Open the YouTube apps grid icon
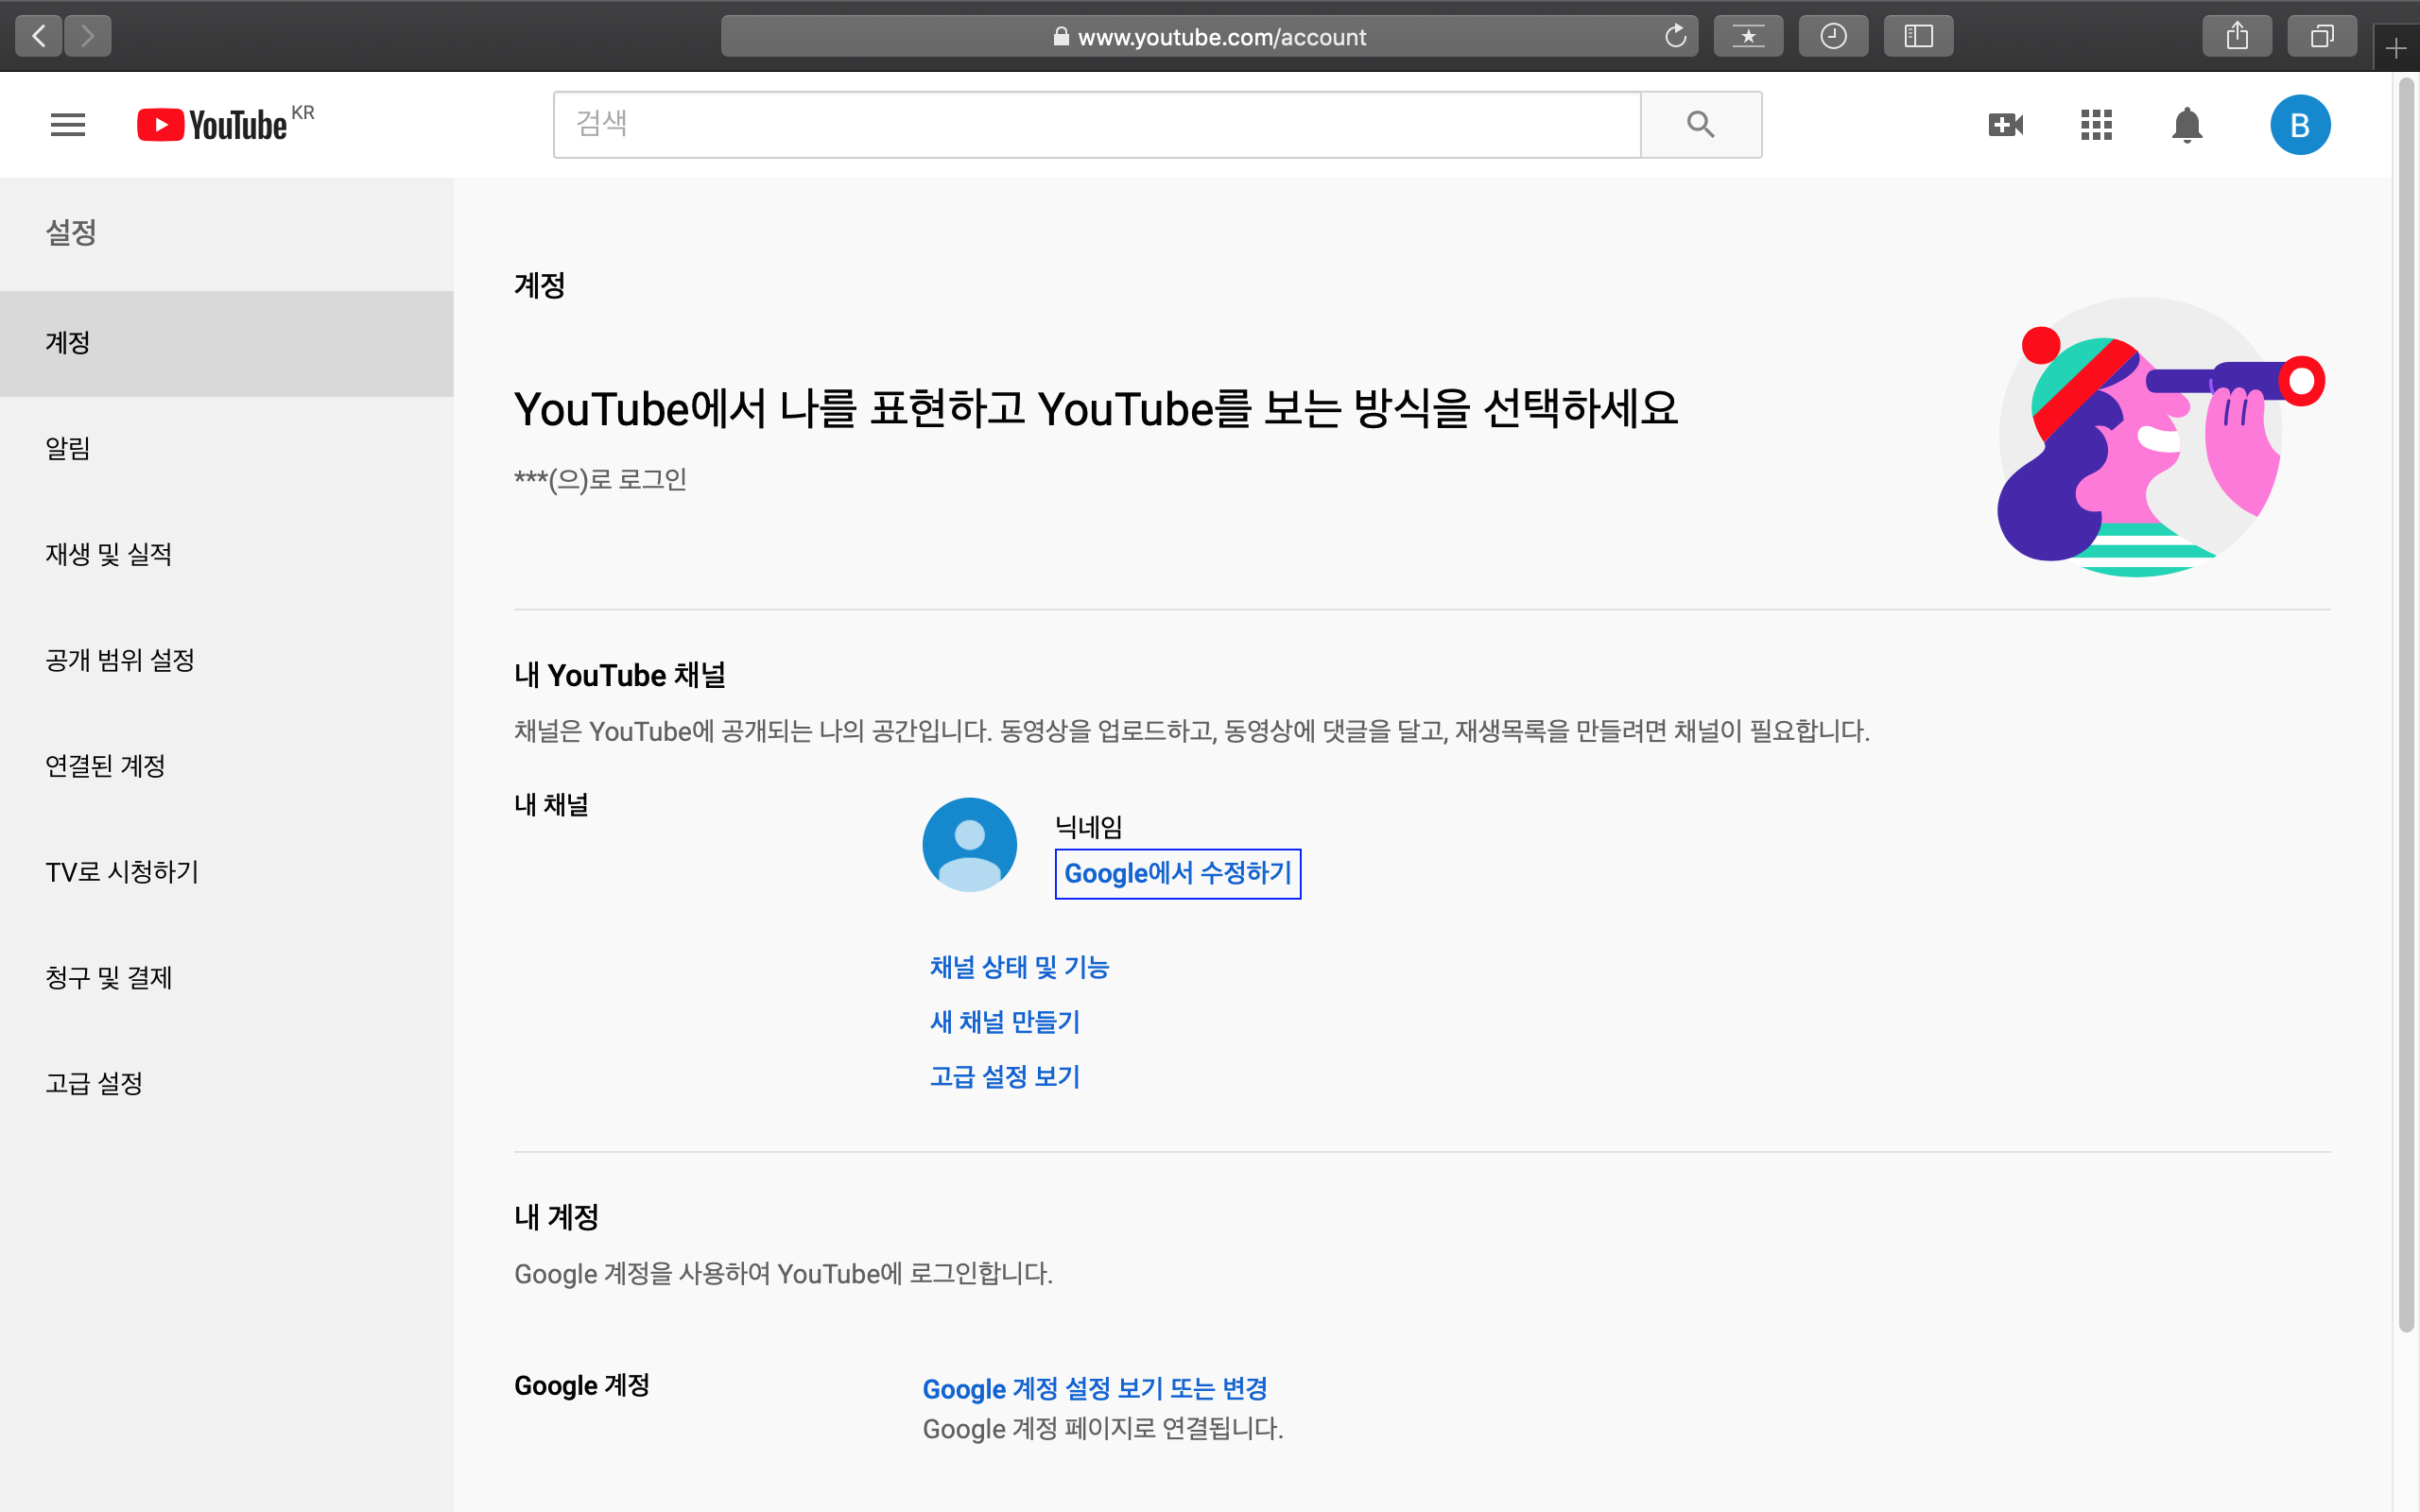 click(2096, 125)
